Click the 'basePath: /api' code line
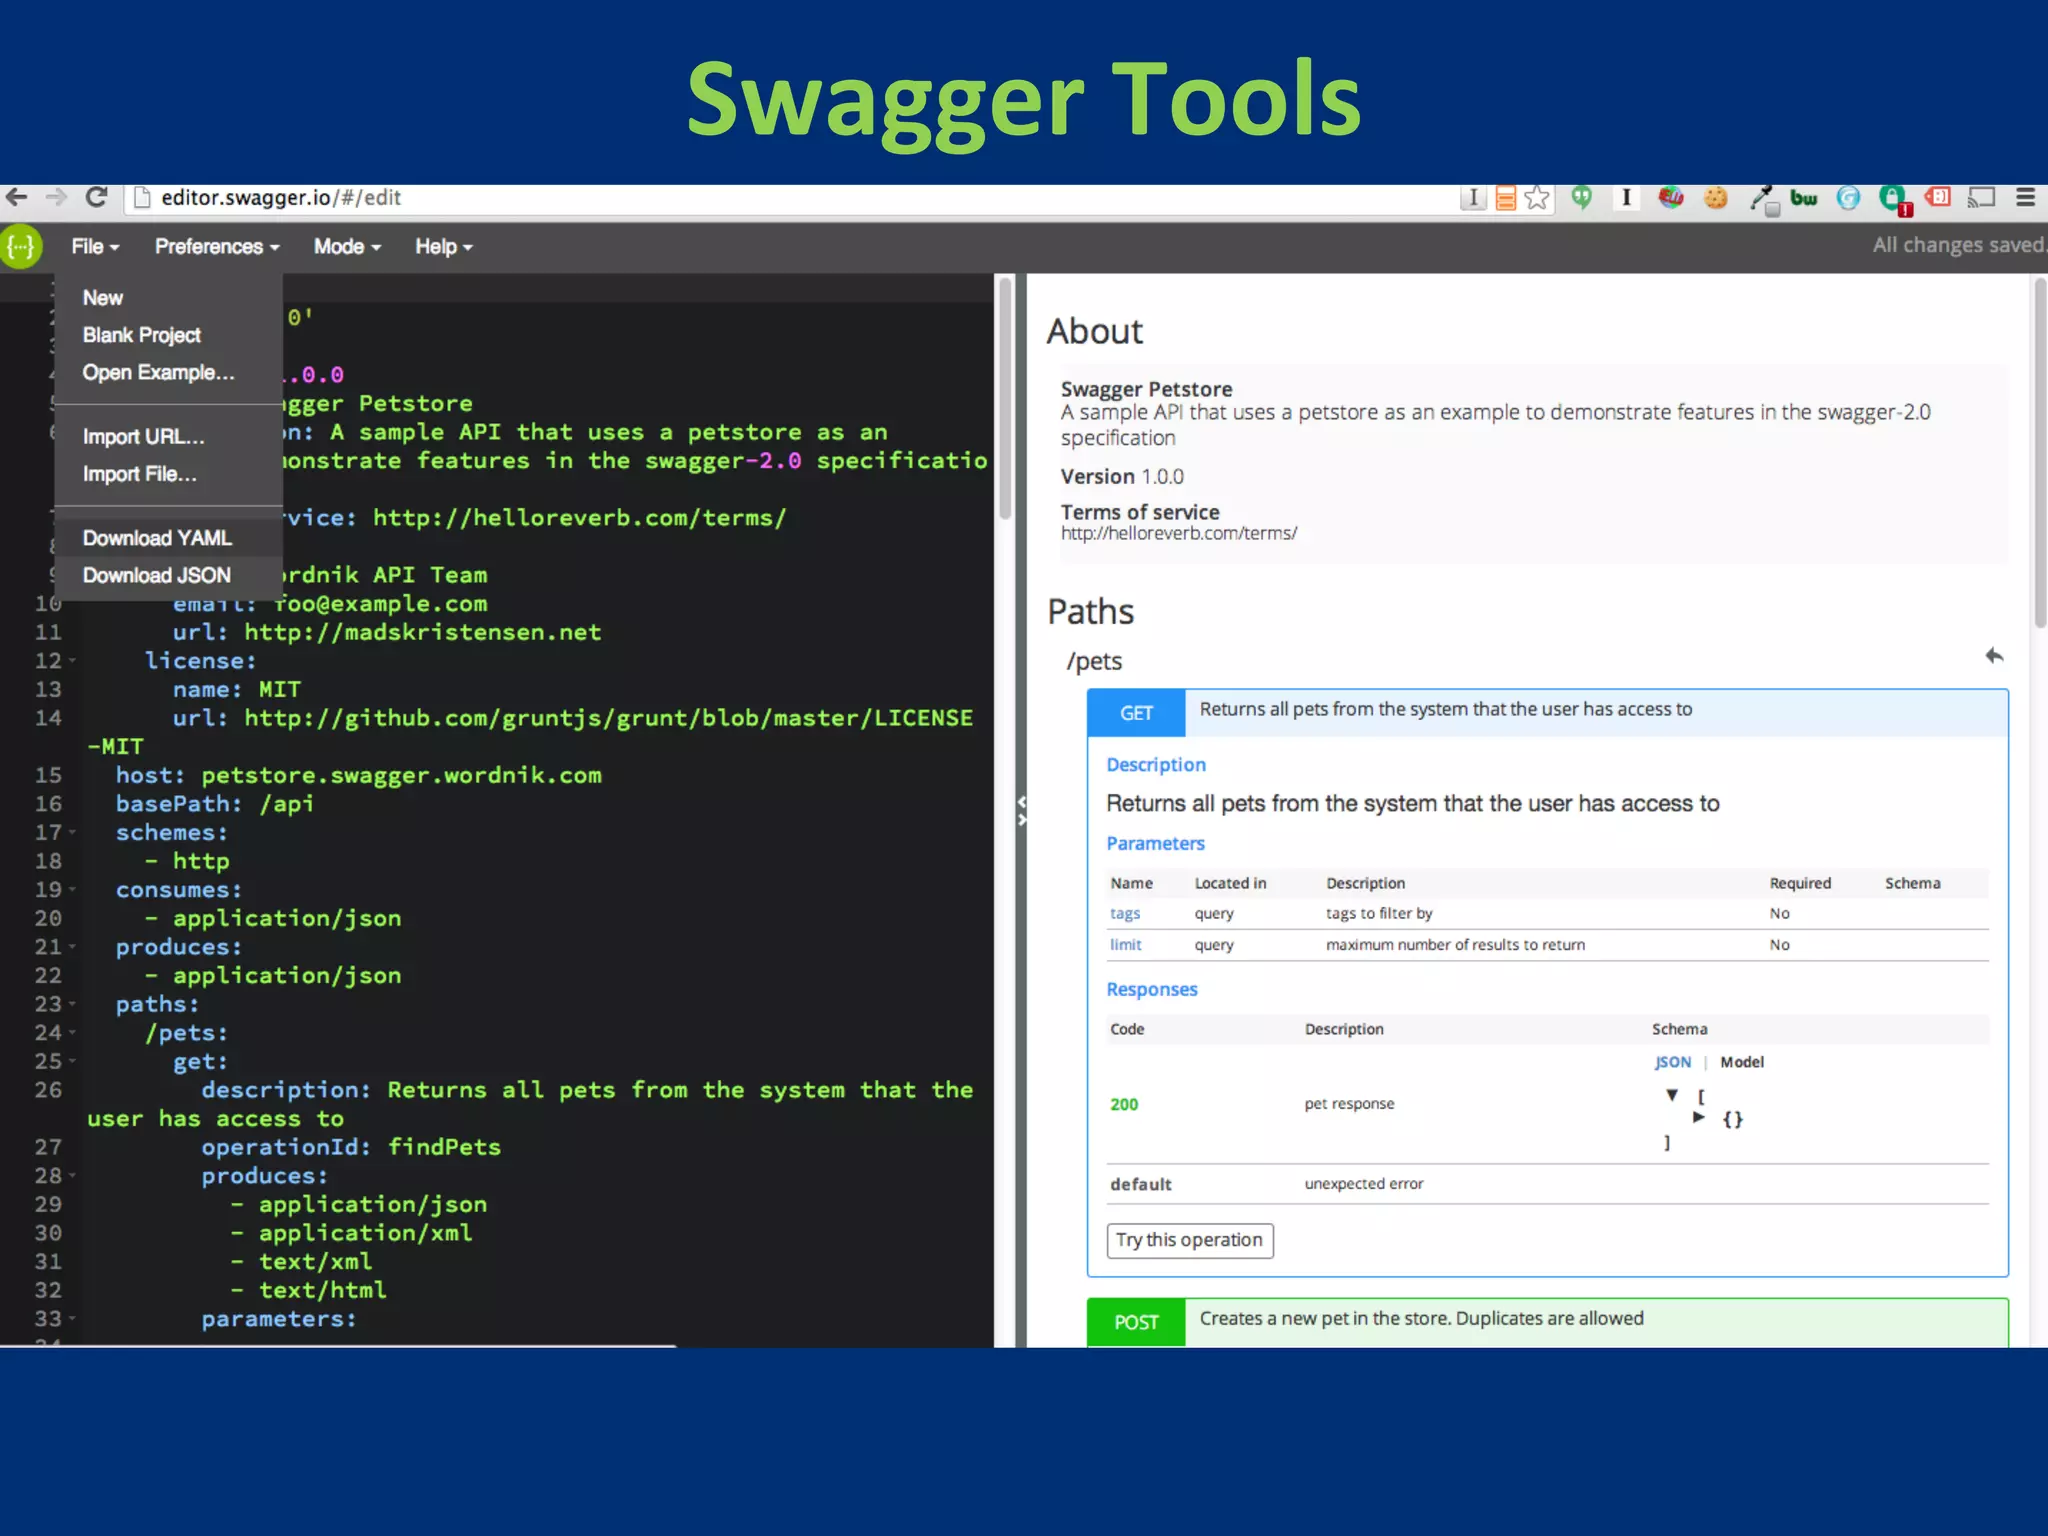 (x=215, y=804)
